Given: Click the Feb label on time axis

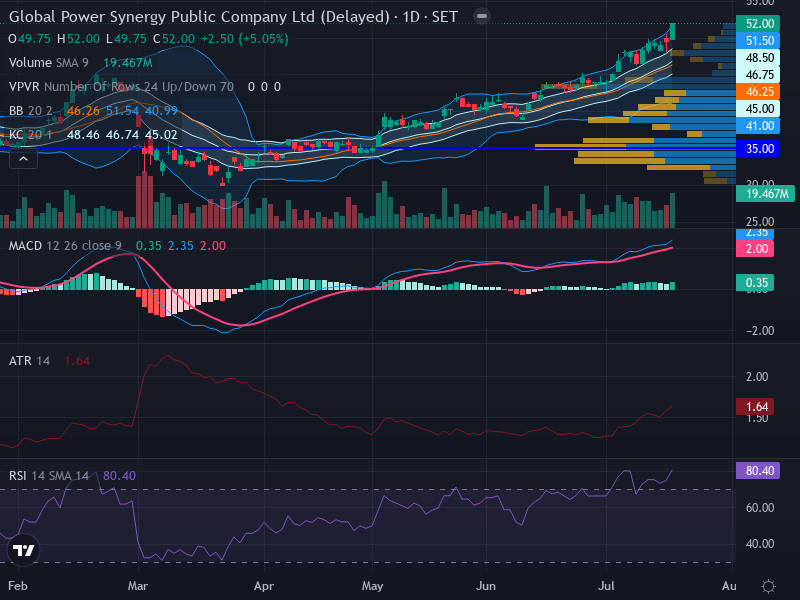Looking at the screenshot, I should click(18, 586).
